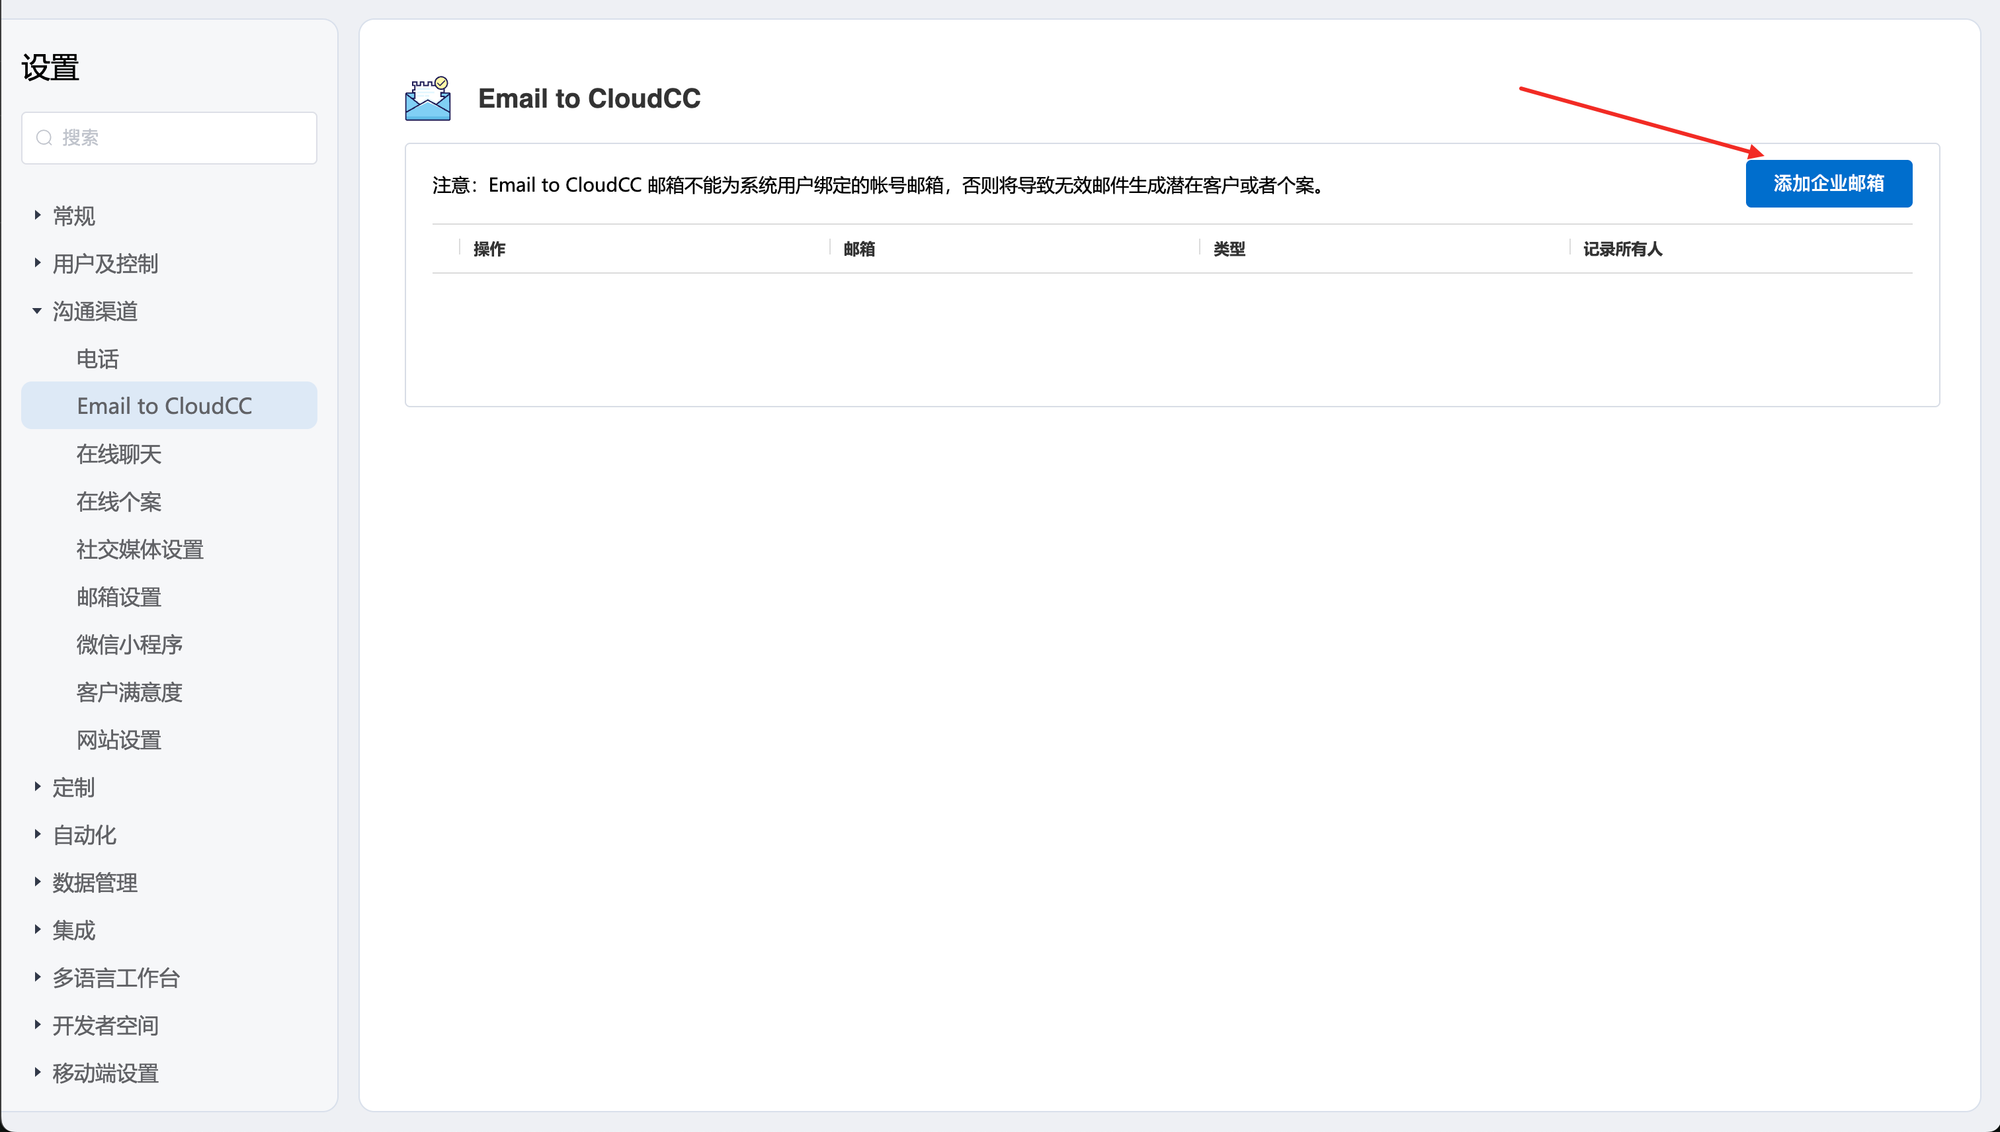Expand the 集成 section arrow
2000x1132 pixels.
(37, 930)
